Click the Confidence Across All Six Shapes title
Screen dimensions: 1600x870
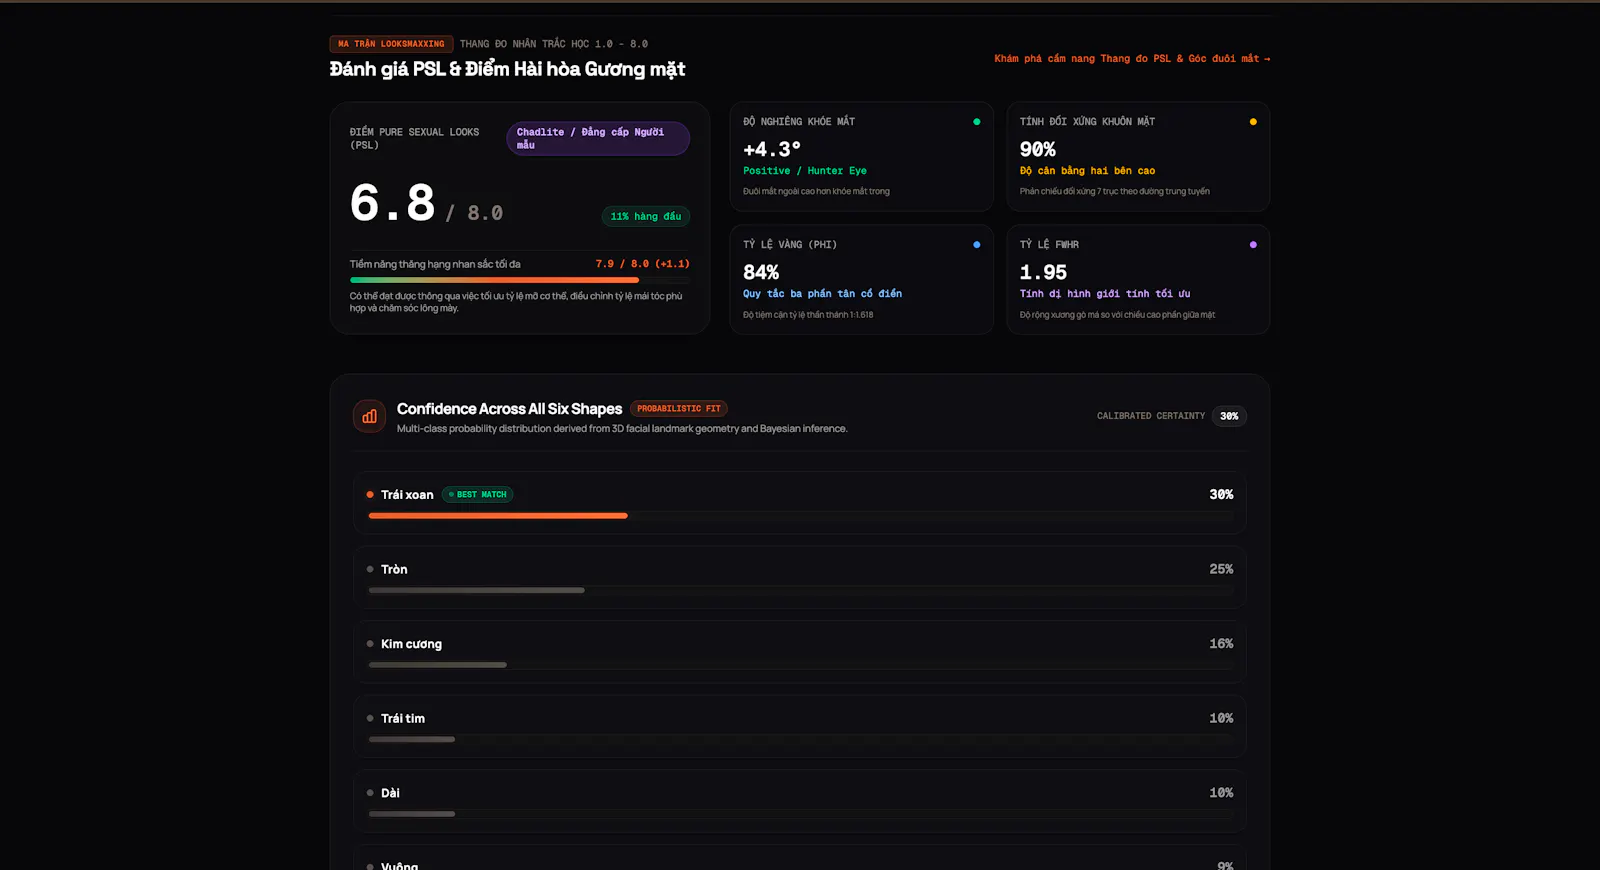(510, 409)
